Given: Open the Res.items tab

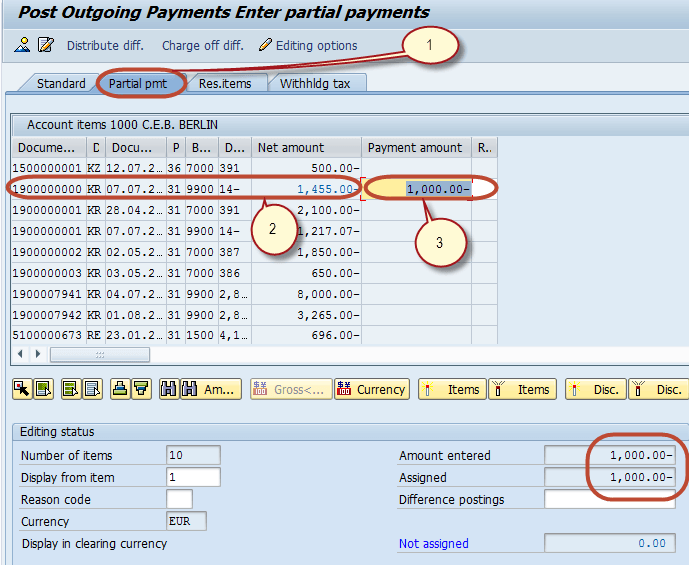Looking at the screenshot, I should [x=224, y=83].
